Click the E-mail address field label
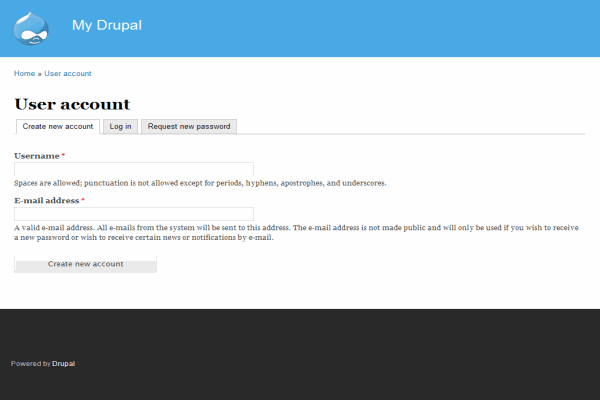The image size is (600, 400). 46,200
